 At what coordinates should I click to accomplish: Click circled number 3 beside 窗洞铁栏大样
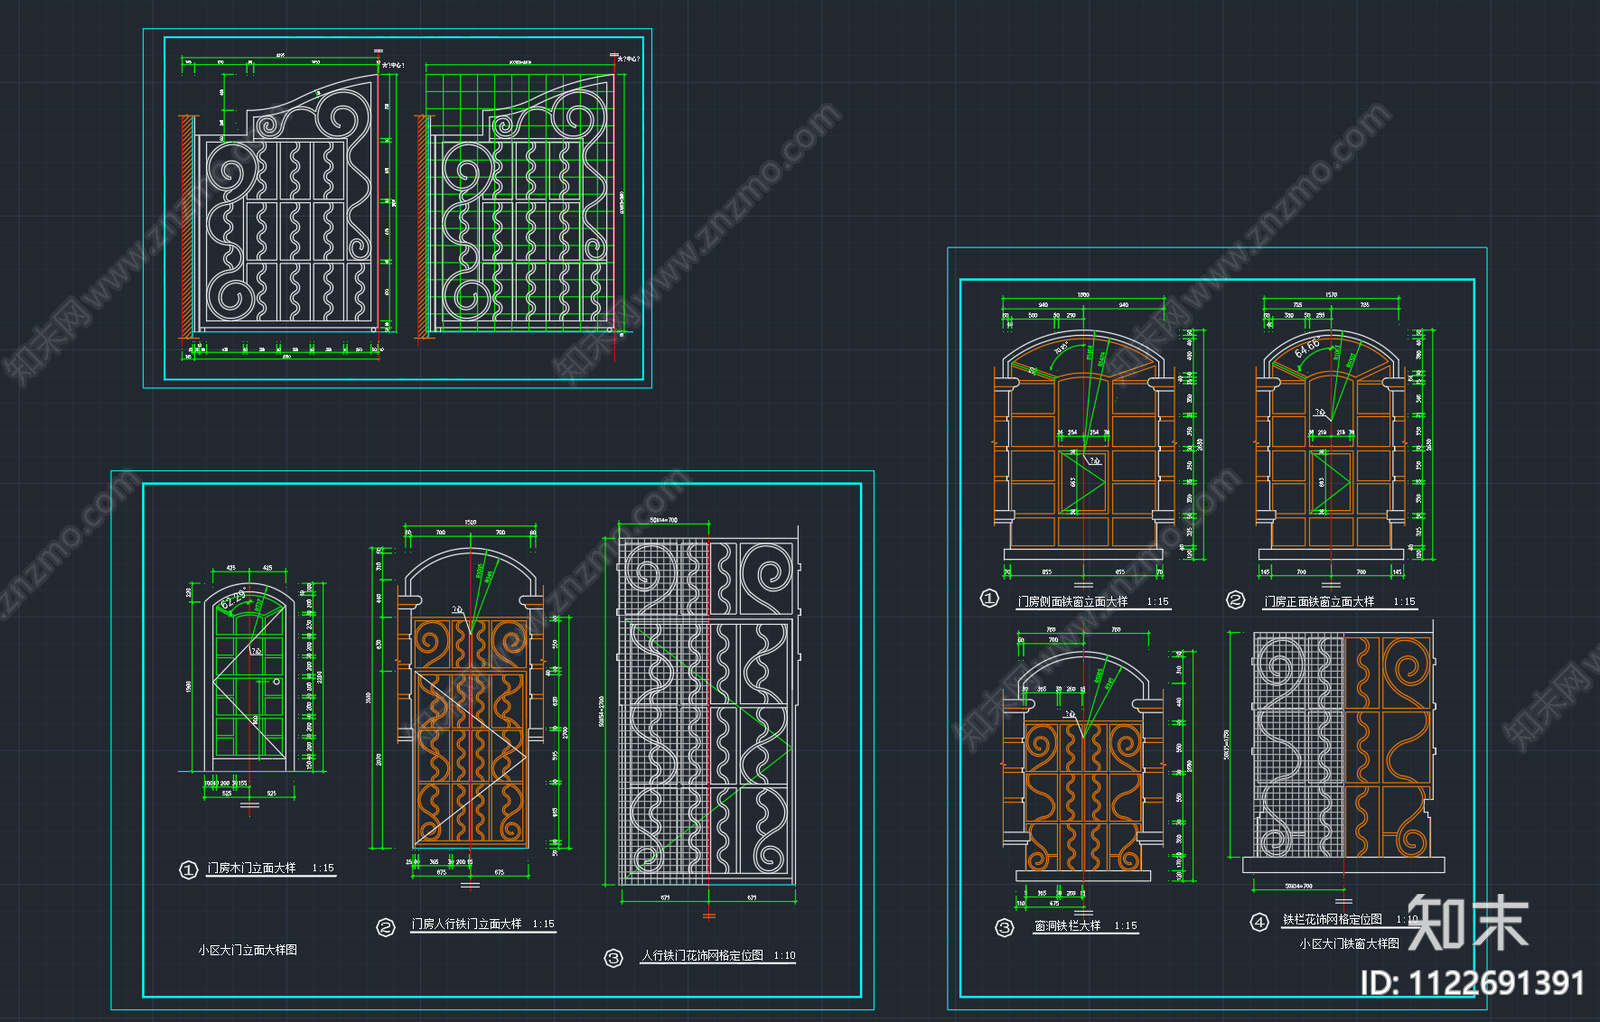coord(1005,927)
